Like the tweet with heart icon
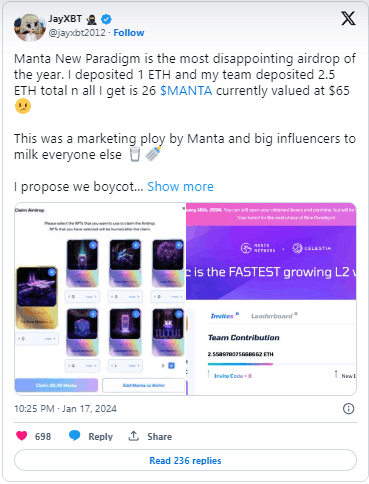This screenshot has width=369, height=484. coord(22,436)
